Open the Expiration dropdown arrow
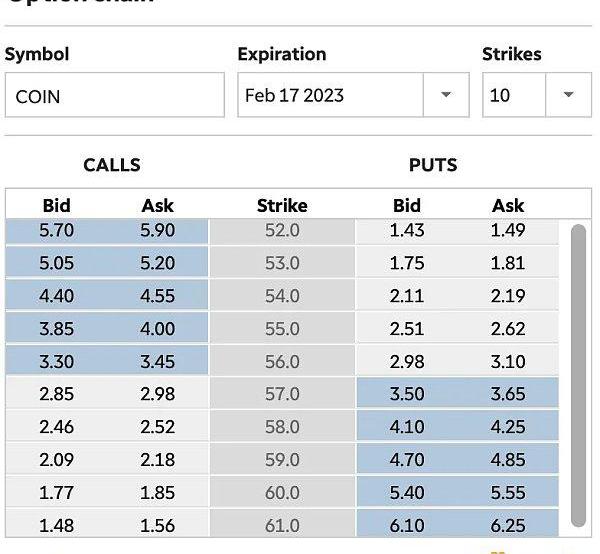This screenshot has width=600, height=554. 446,95
